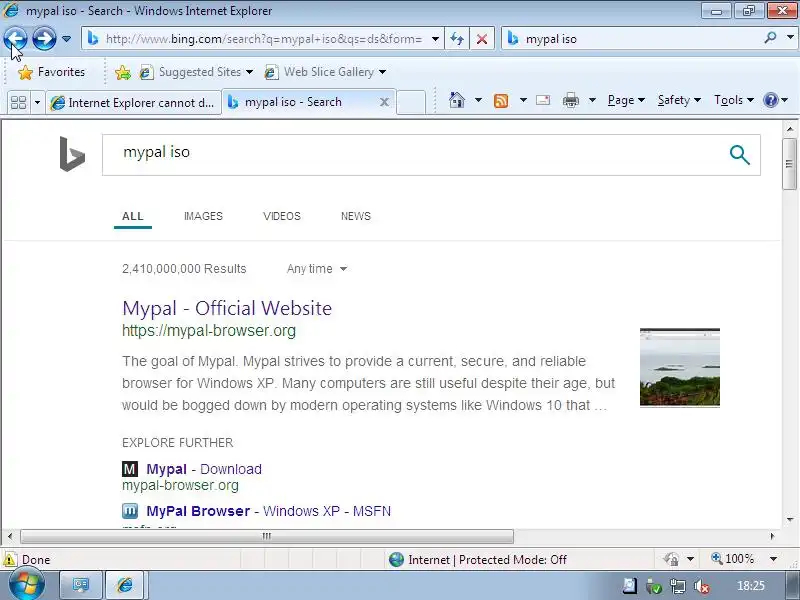
Task: Open the Tools menu
Action: (734, 100)
